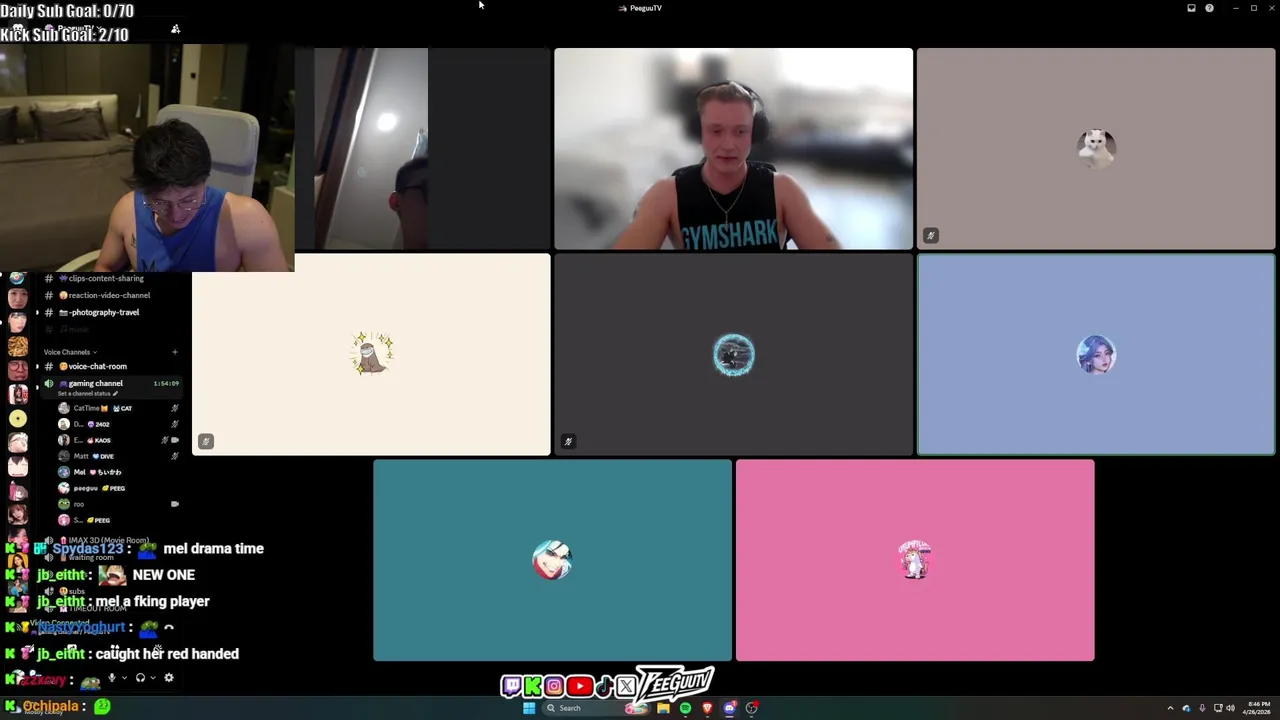The height and width of the screenshot is (720, 1280).
Task: Click the green Kick logo in overlay
Action: pos(532,686)
